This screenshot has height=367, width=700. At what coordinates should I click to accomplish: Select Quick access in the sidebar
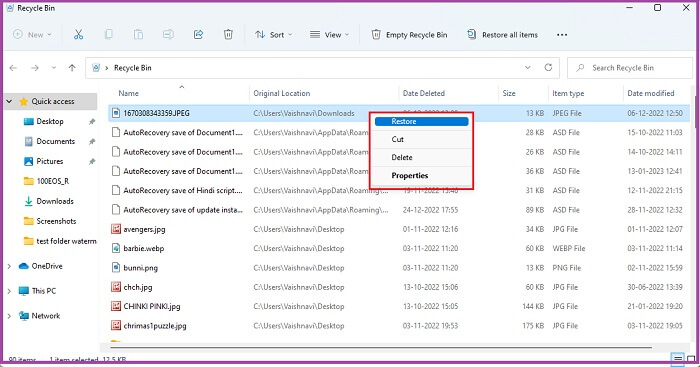pos(53,101)
